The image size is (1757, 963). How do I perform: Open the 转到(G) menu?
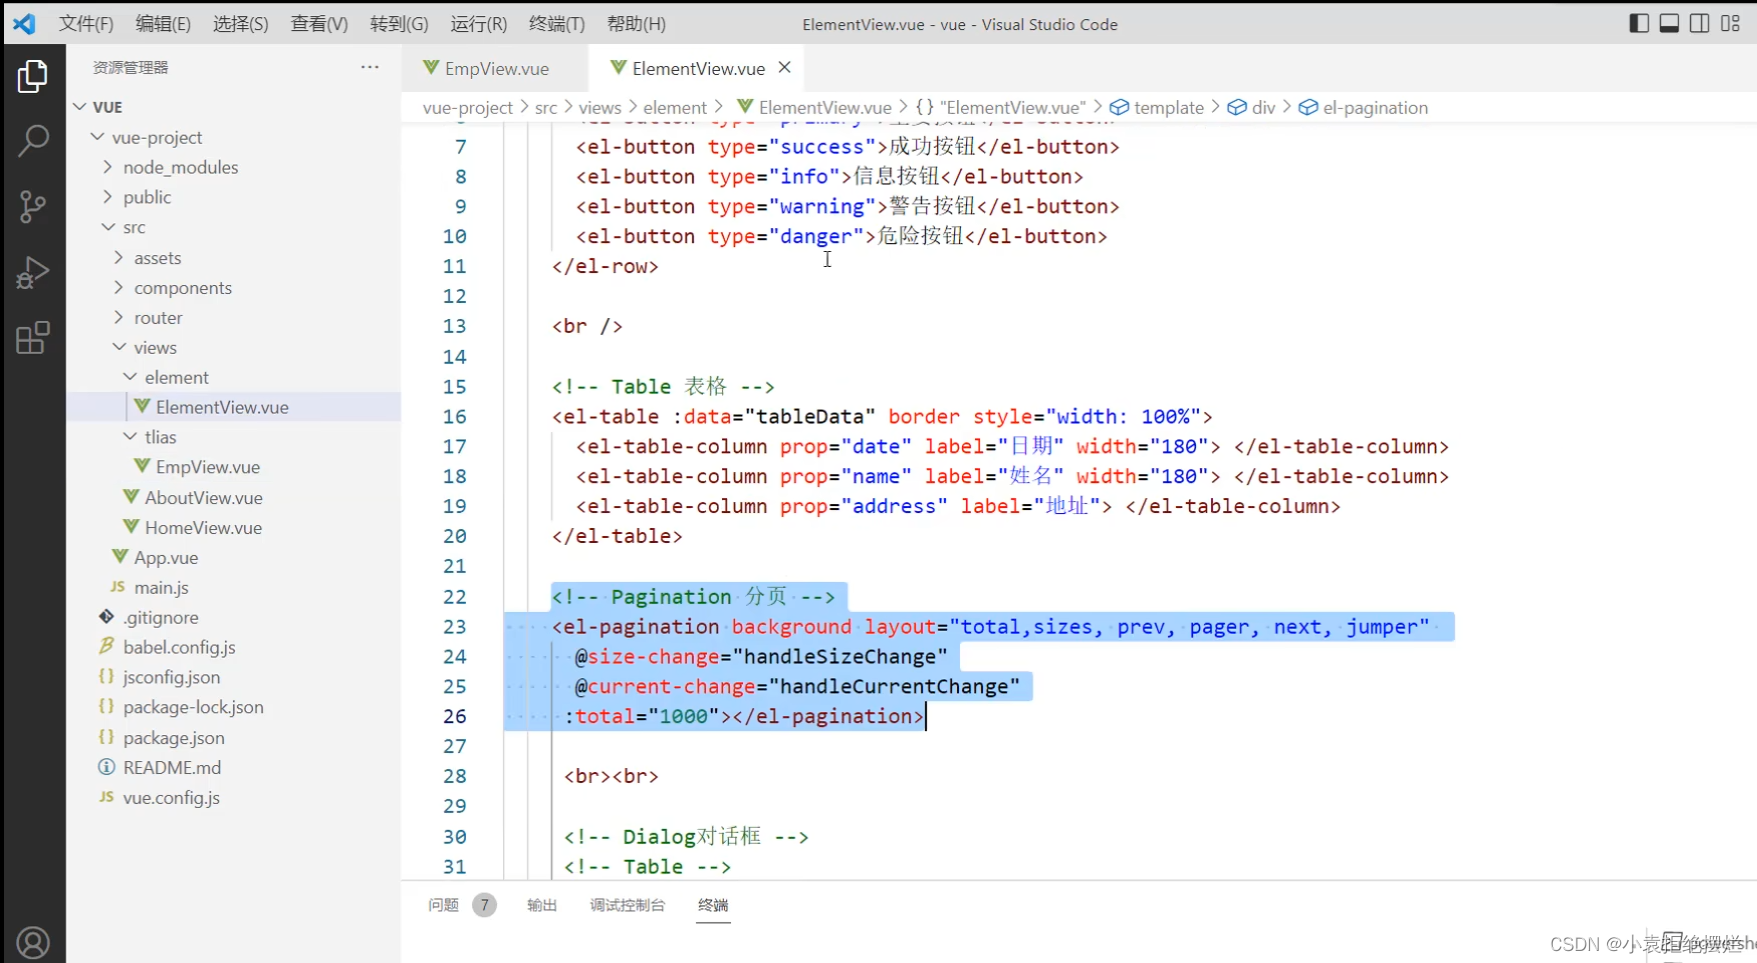click(x=399, y=24)
